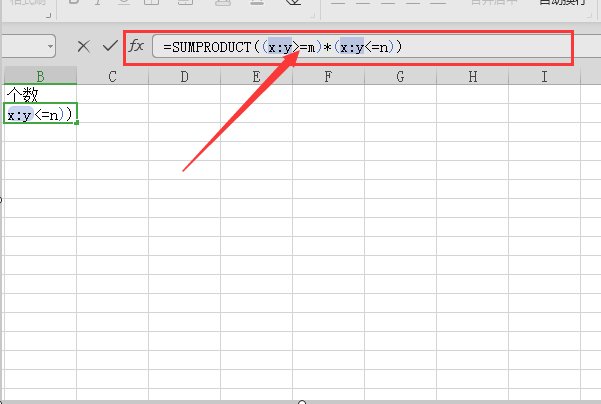Screen dimensions: 601x404
Task: Click second x:y reference in formula bar
Action: point(352,47)
